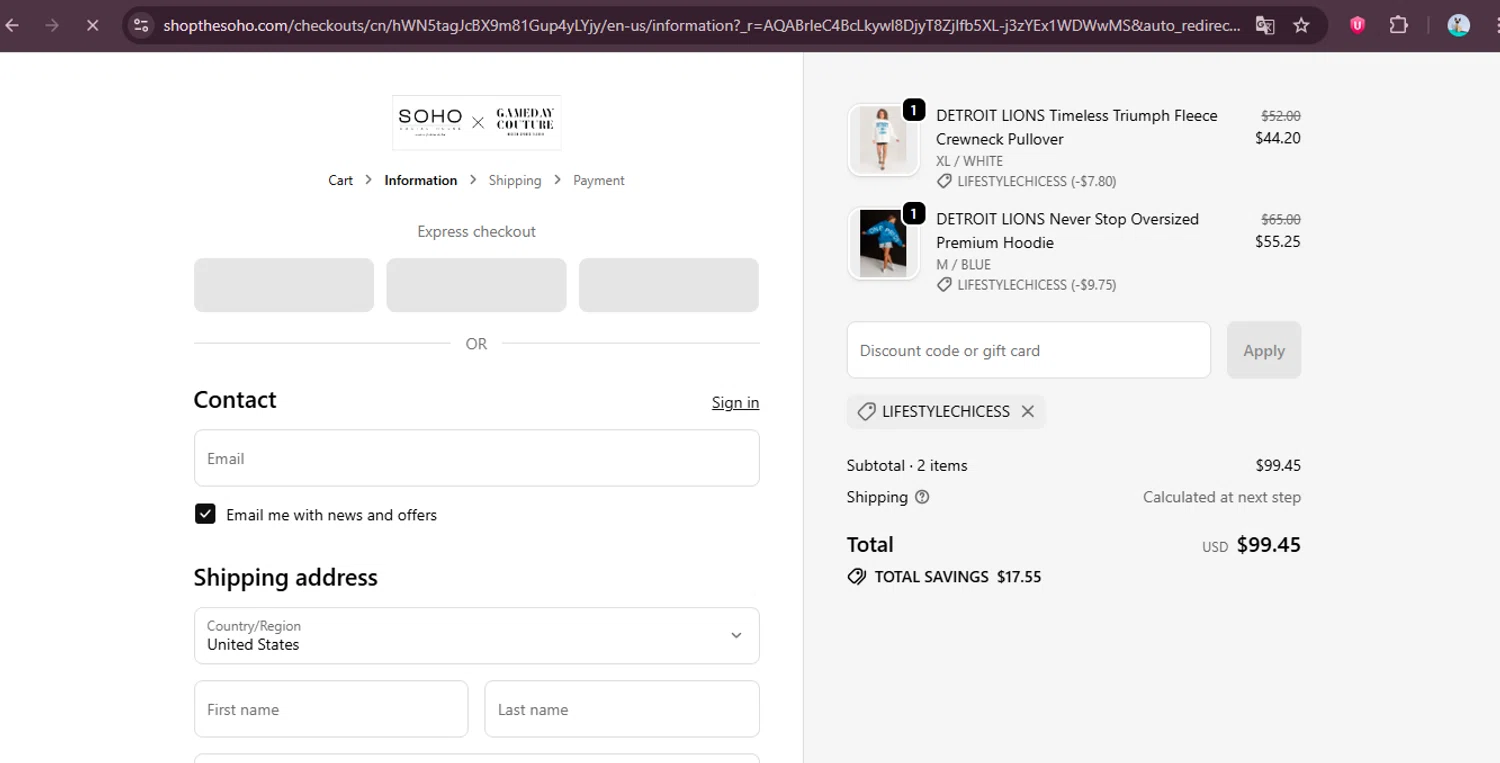Click the tag icon in LIFESTYLECHICESS chip
Screen dimensions: 1500x763
tap(867, 411)
